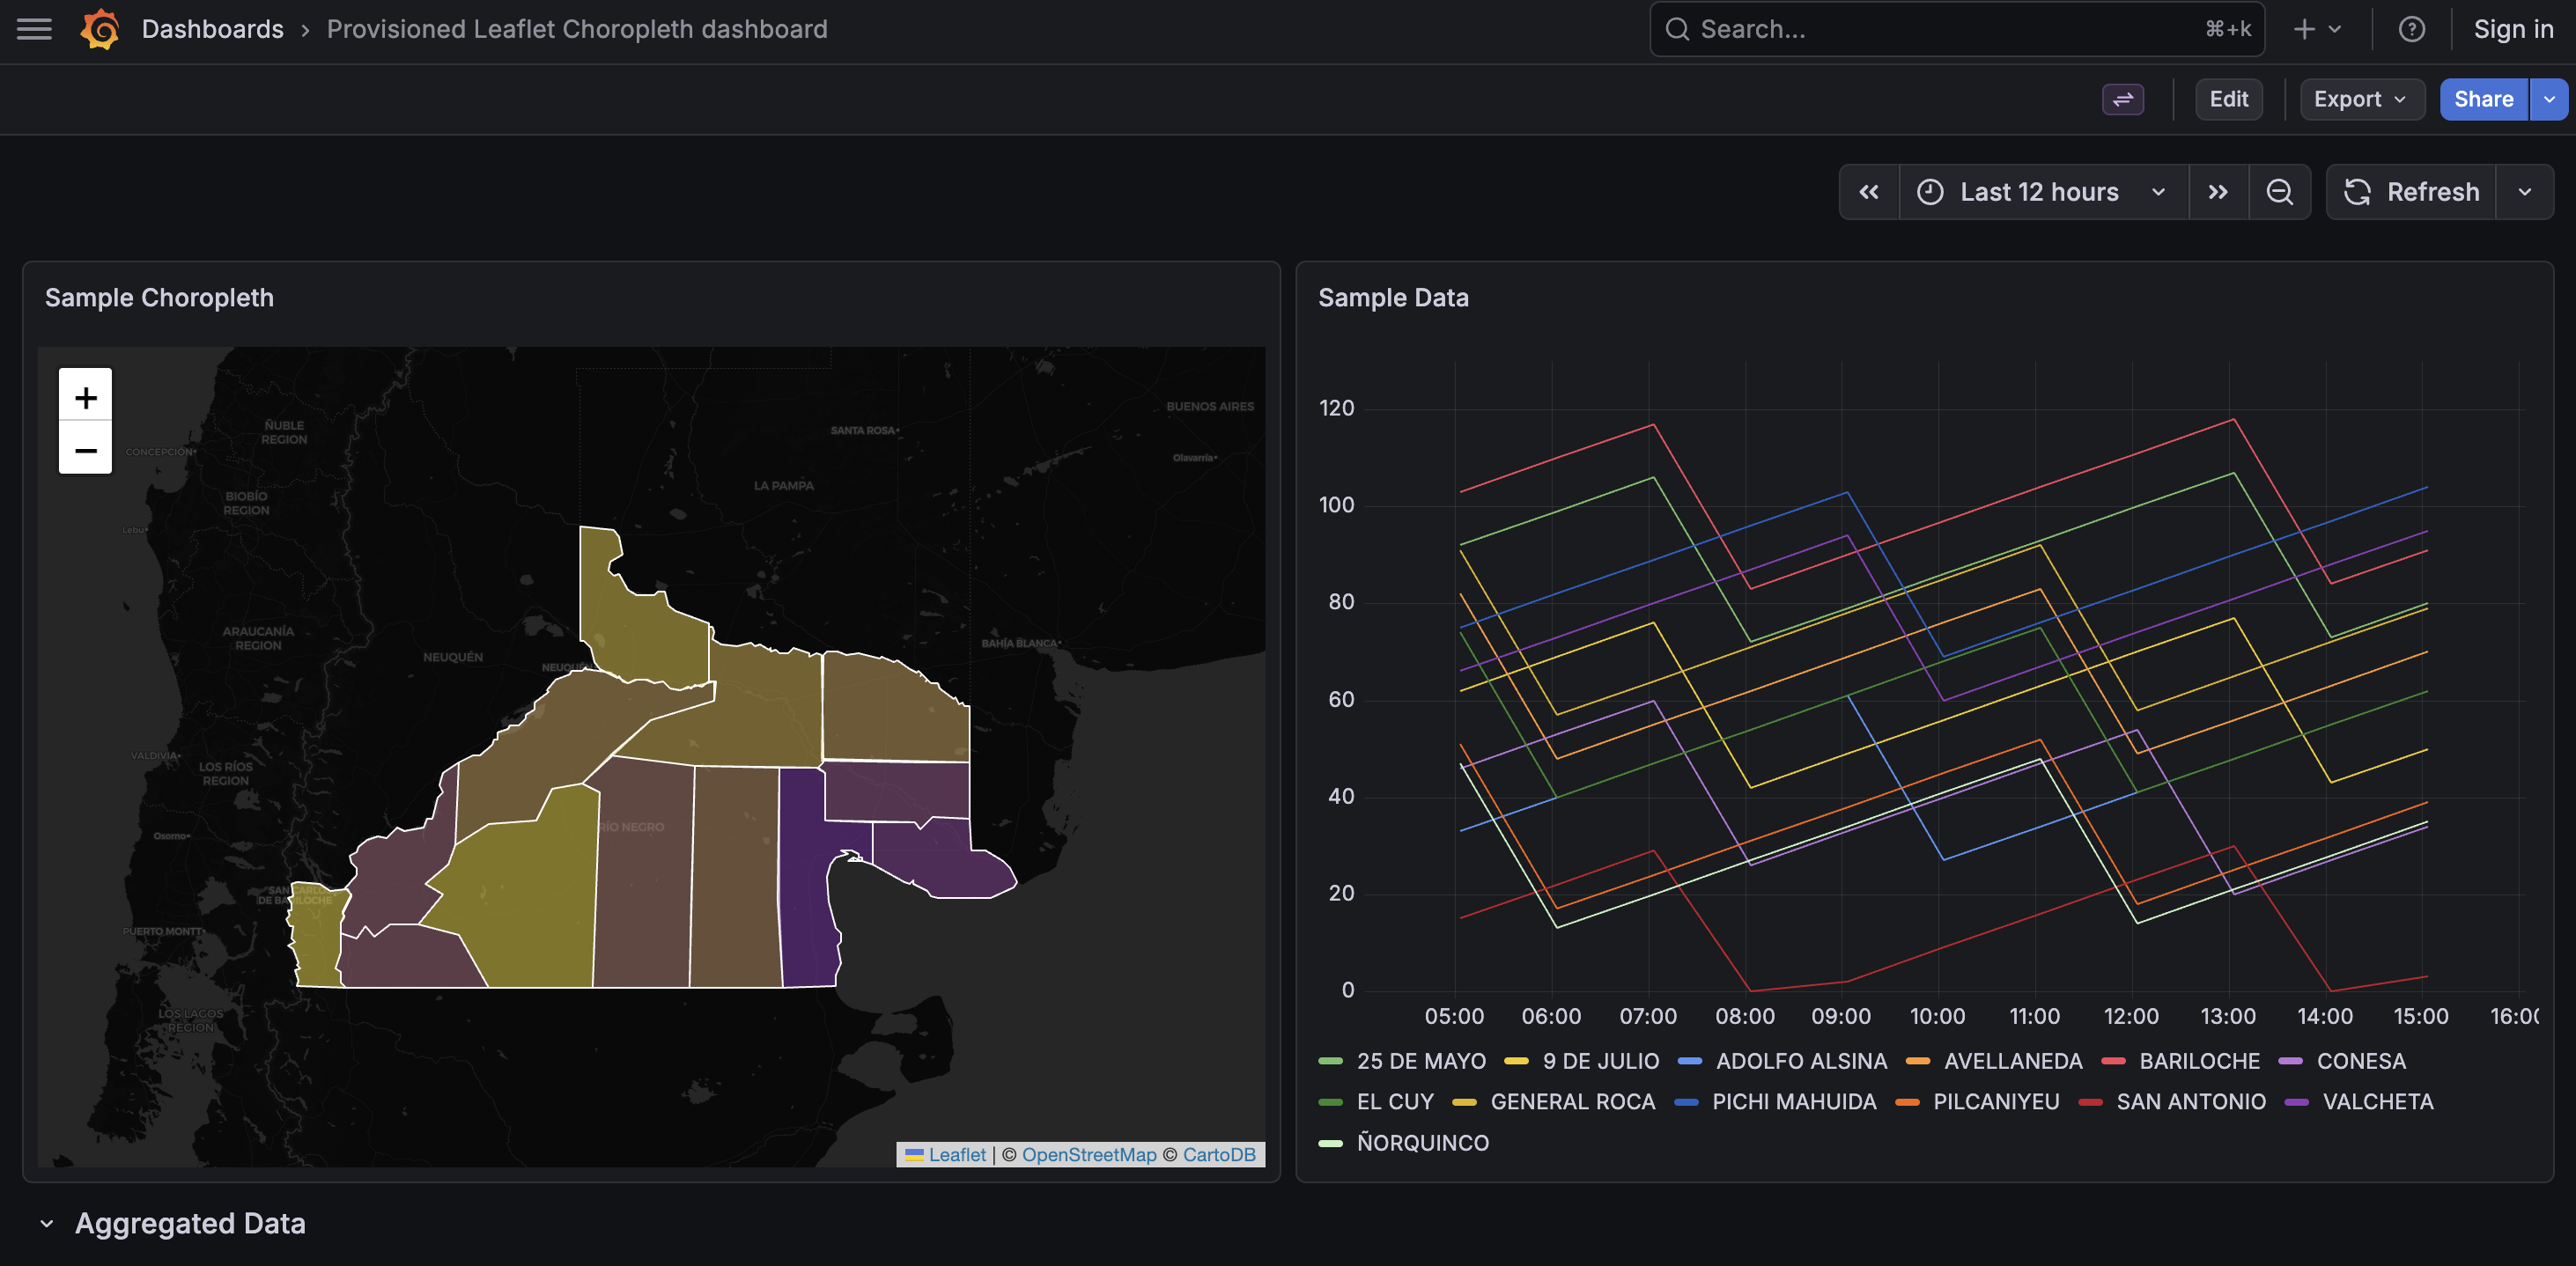Toggle BARILOCHE series in legend
Viewport: 2576px width, 1266px height.
[2198, 1061]
